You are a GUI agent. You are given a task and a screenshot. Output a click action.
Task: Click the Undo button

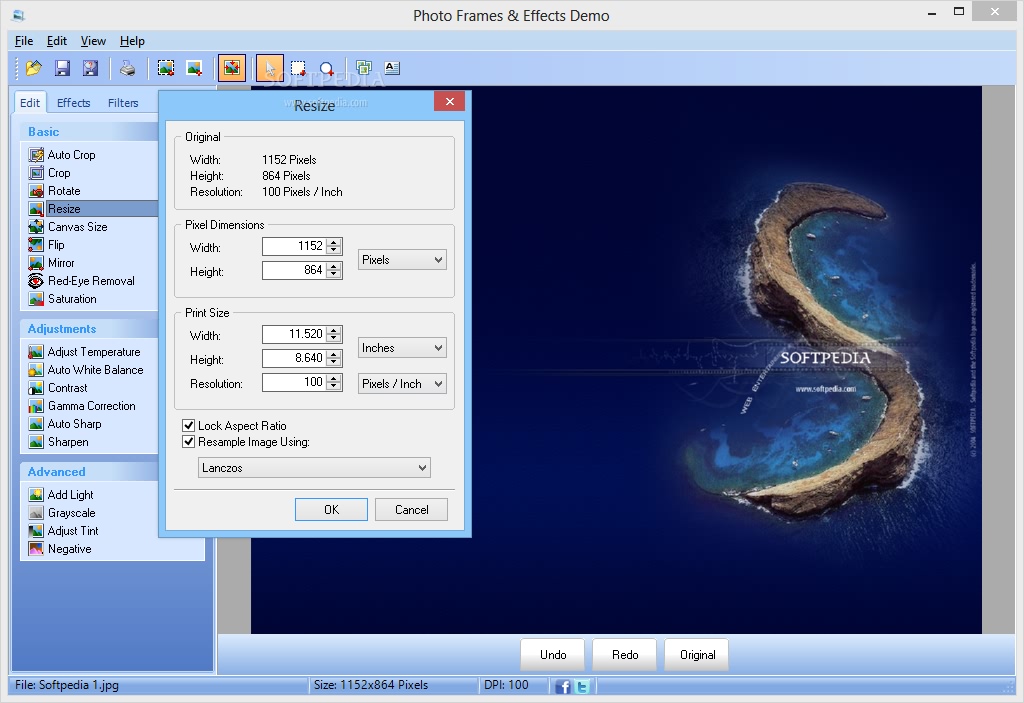point(553,655)
